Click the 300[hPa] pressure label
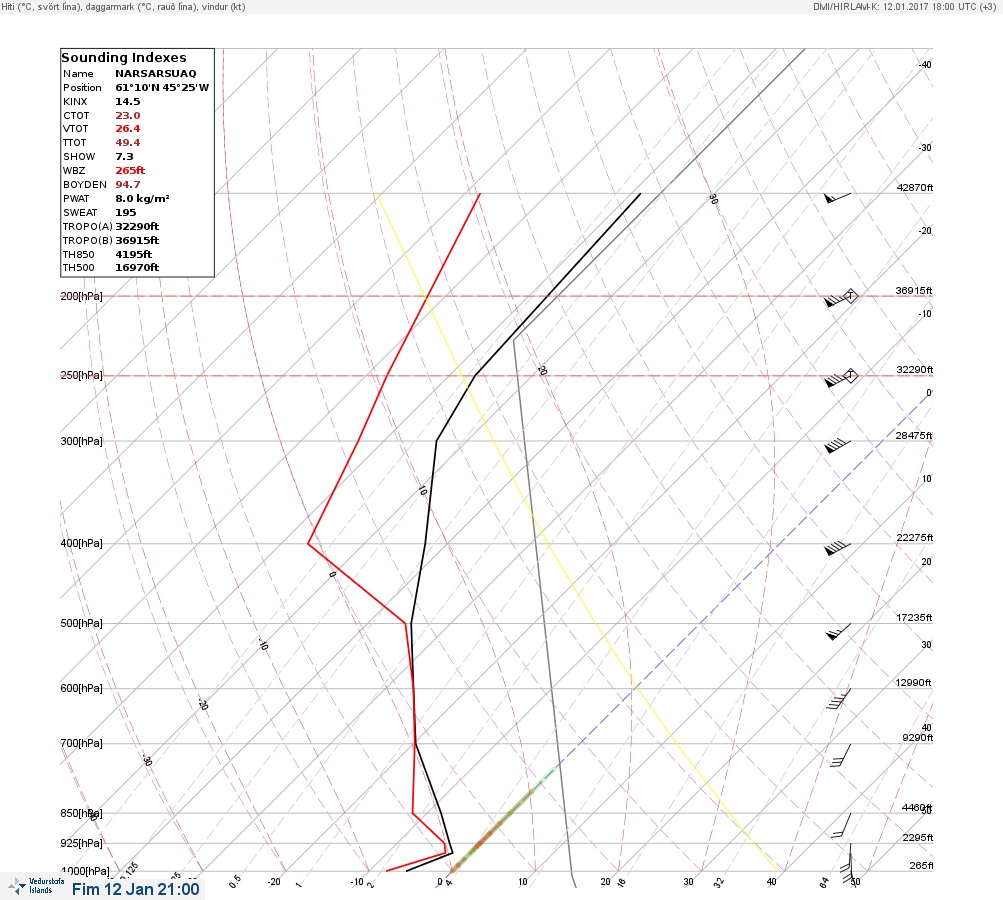This screenshot has width=1003, height=900. pyautogui.click(x=81, y=441)
